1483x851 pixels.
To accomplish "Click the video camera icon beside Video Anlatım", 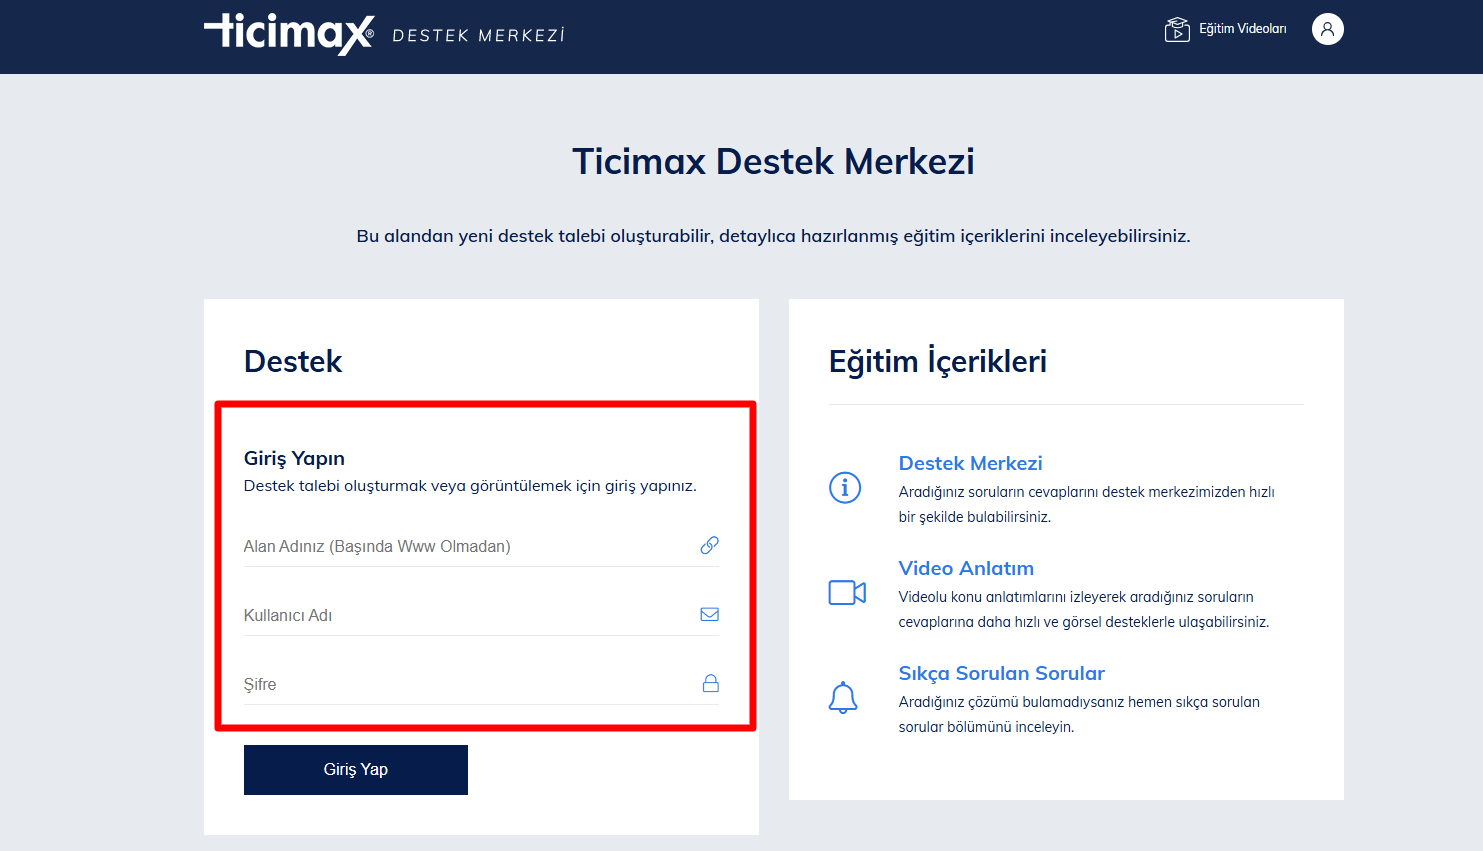I will [x=847, y=593].
